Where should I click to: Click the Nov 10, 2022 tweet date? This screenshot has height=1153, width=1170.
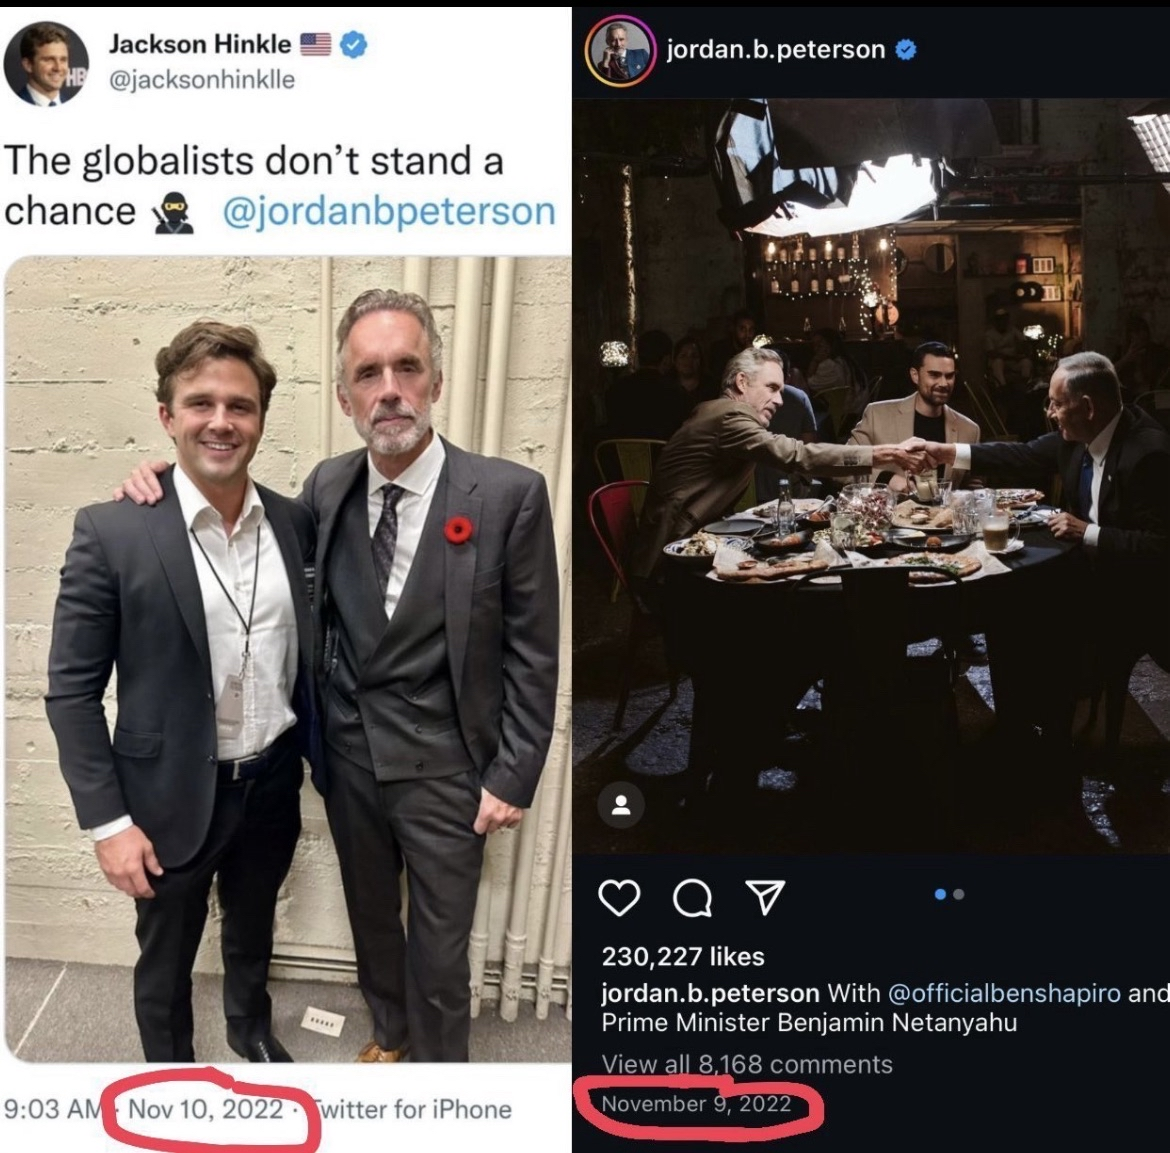(x=206, y=1109)
